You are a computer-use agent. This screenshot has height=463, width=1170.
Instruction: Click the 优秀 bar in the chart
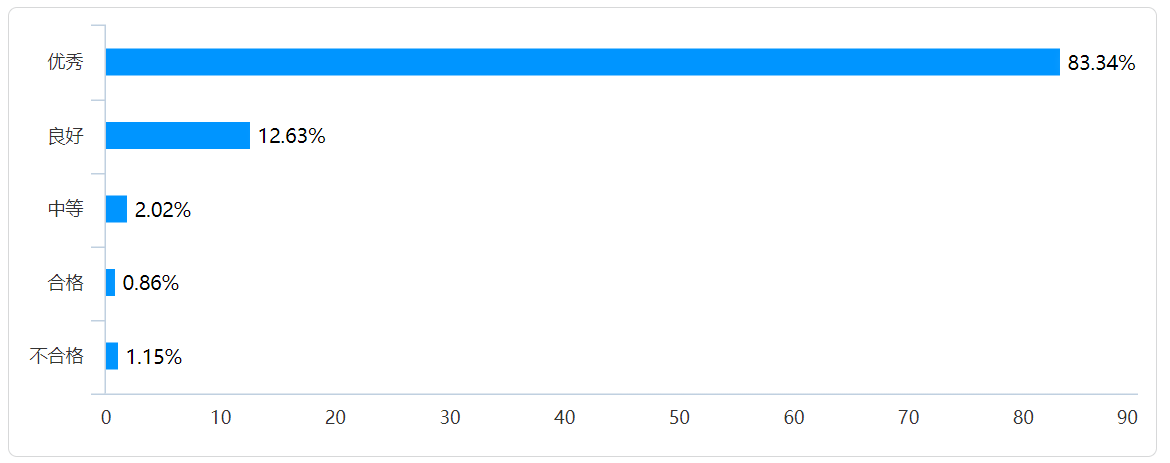tap(582, 62)
